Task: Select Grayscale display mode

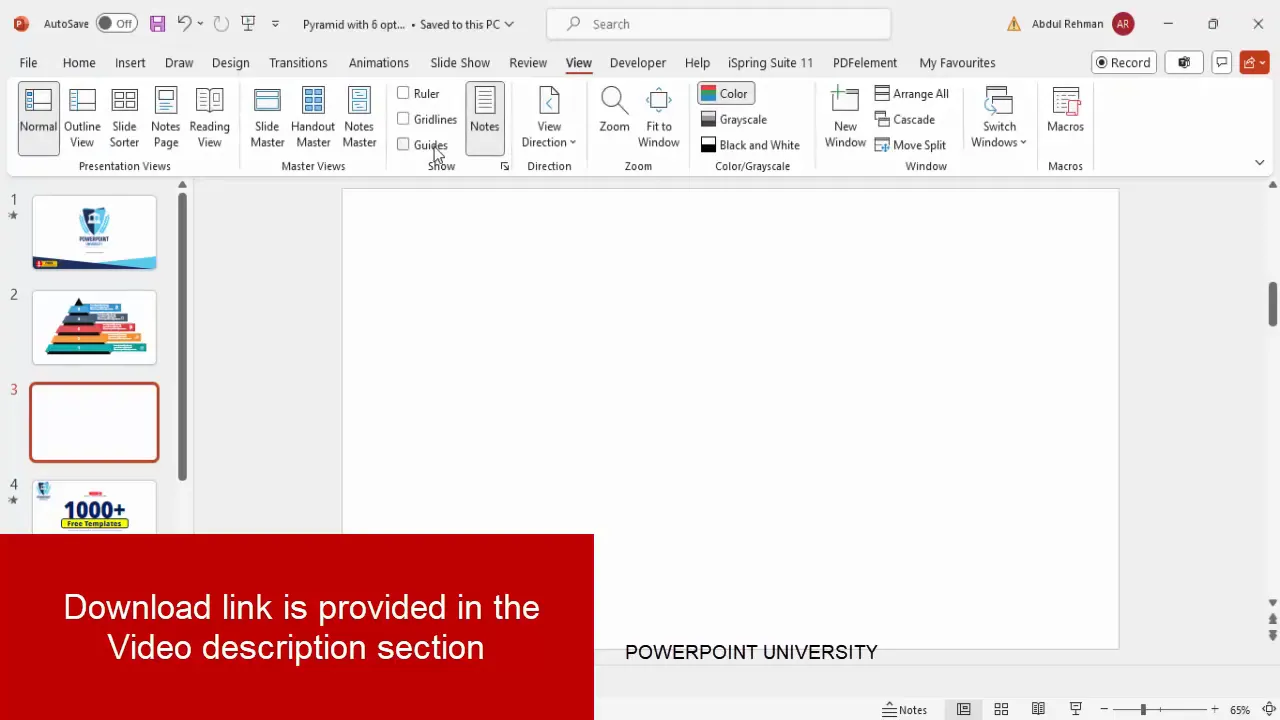Action: pos(733,119)
